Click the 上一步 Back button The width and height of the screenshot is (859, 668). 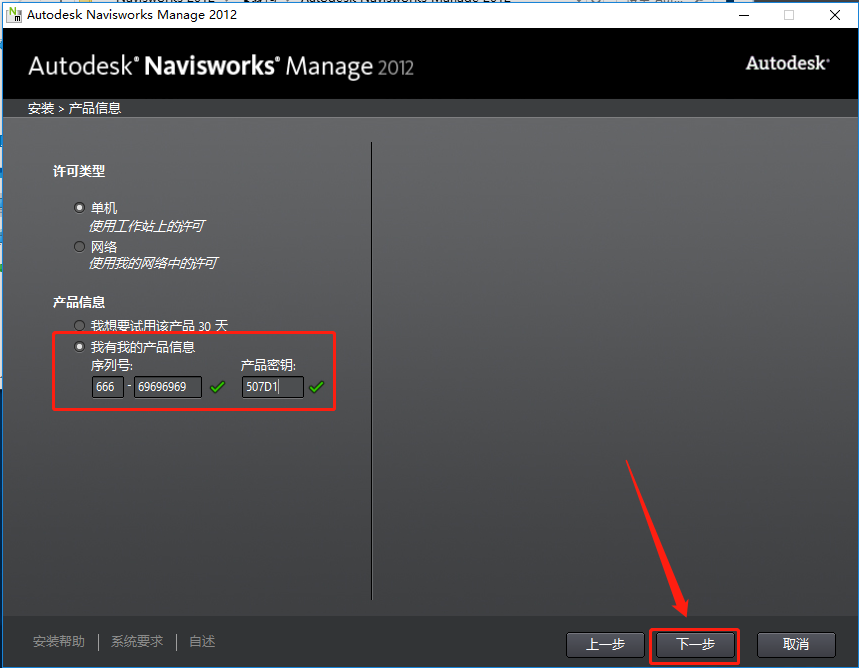pyautogui.click(x=605, y=644)
